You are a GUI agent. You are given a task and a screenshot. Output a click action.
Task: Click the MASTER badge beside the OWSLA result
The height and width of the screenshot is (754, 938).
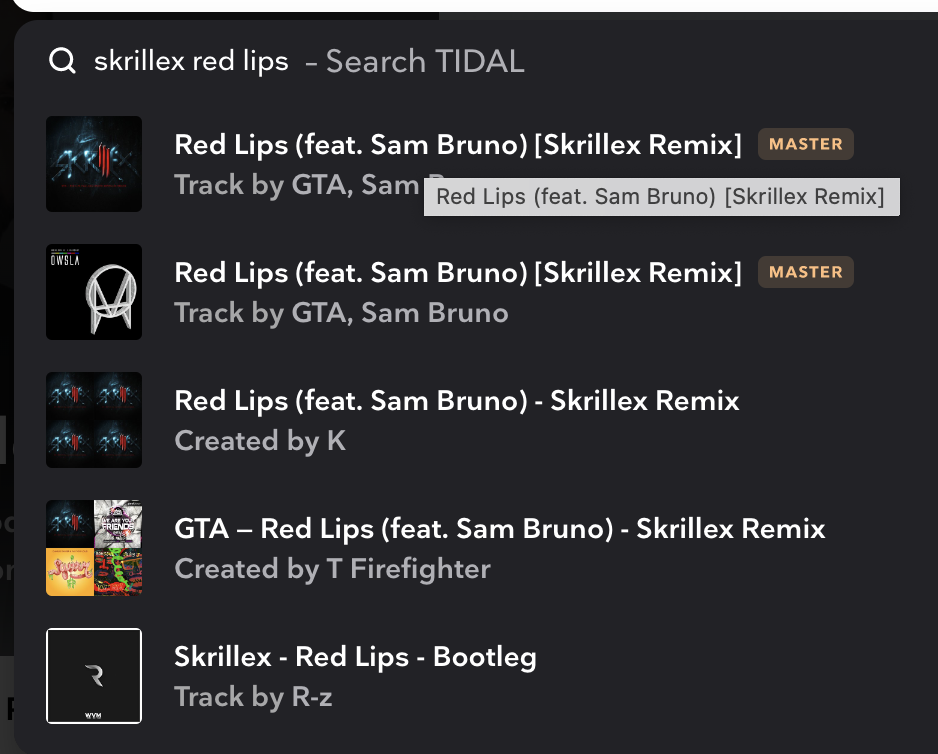coord(805,272)
